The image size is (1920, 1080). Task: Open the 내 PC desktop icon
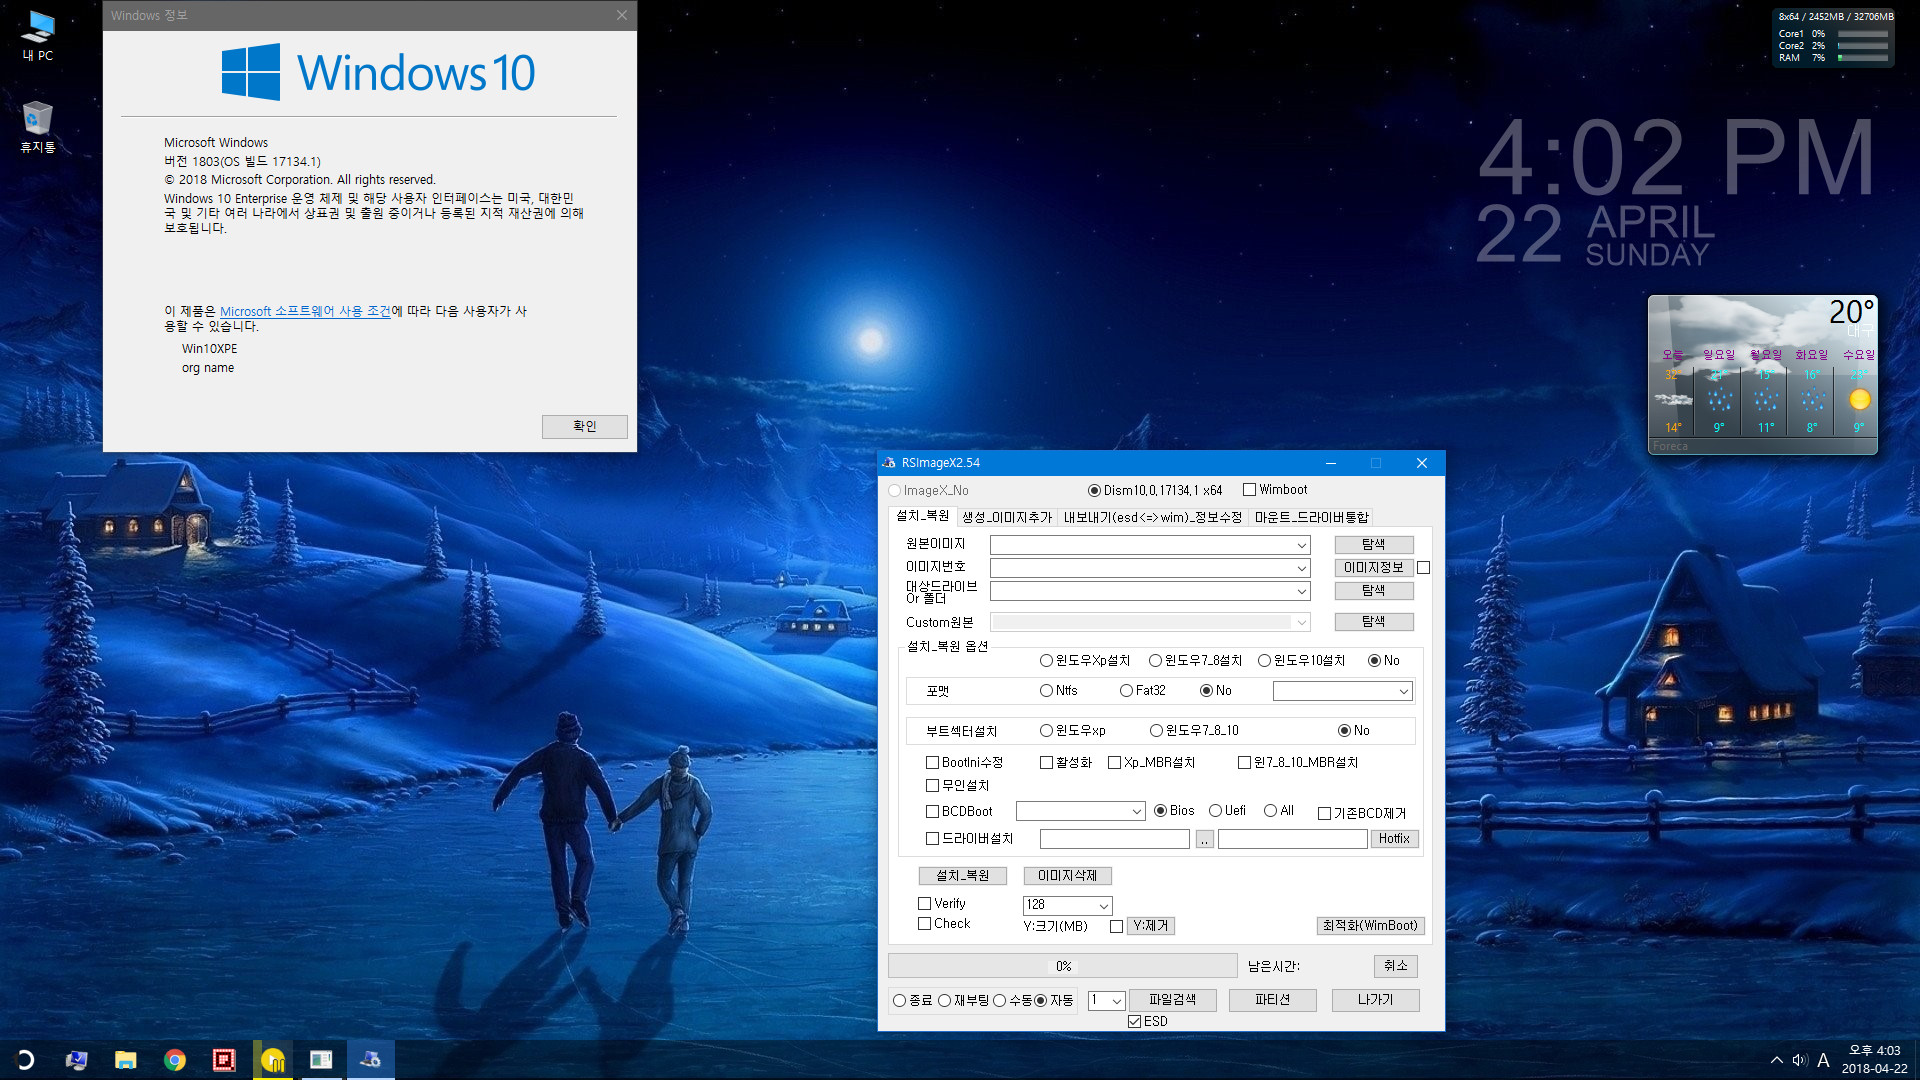38,36
